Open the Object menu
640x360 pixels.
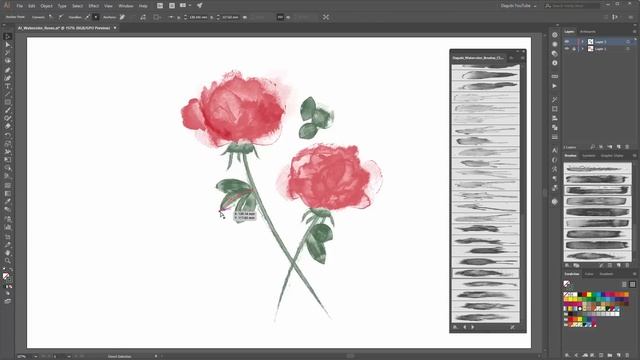click(46, 6)
